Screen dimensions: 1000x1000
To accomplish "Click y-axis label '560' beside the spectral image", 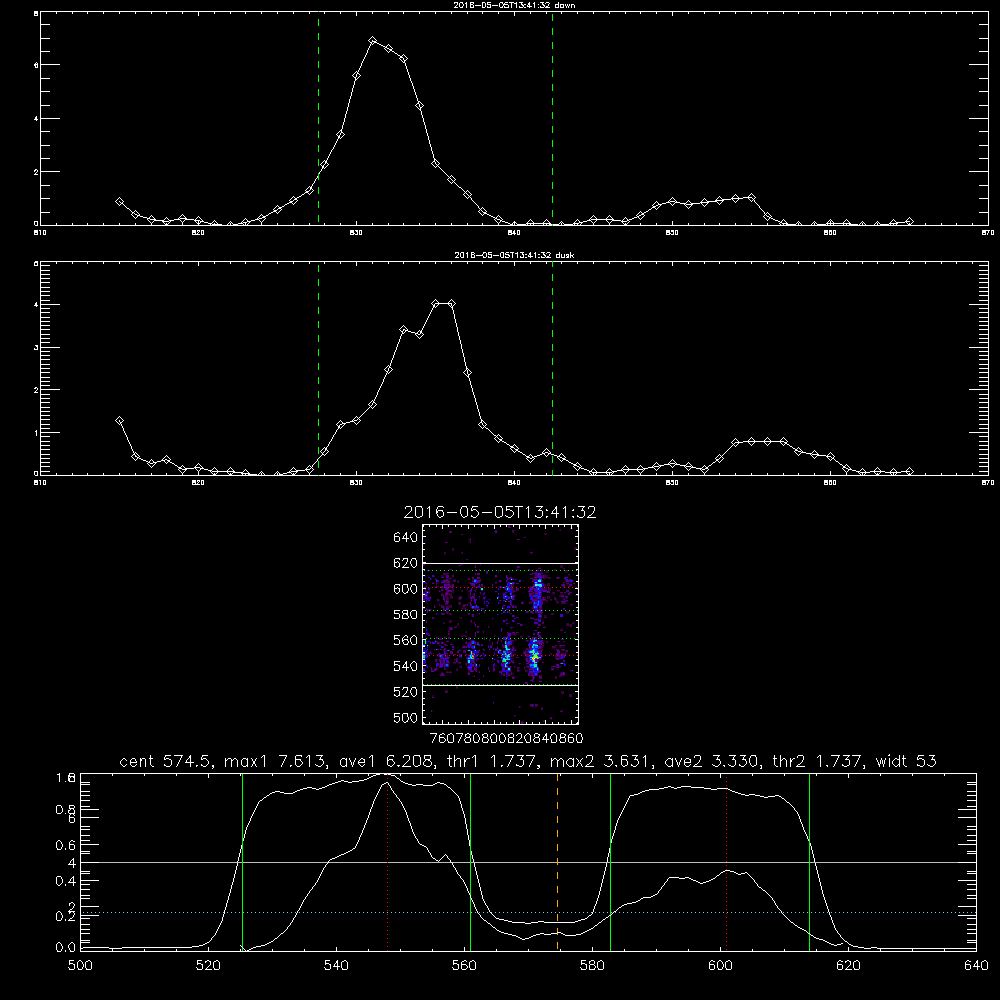I will [406, 640].
